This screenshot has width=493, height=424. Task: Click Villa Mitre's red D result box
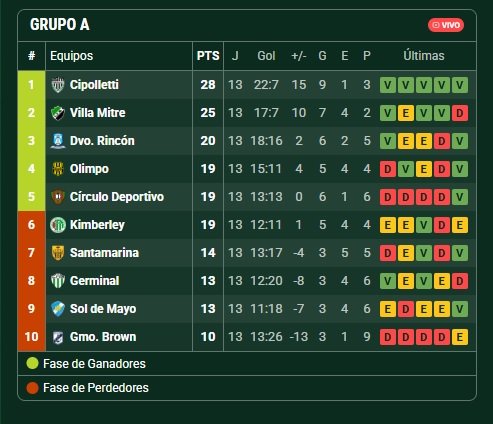(460, 113)
